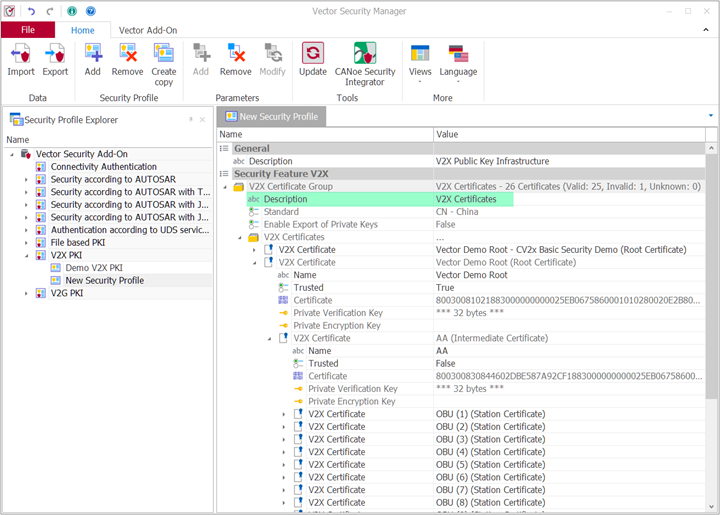Screen dimensions: 720x515
Task: Select New Security Profile in explorer
Action: pyautogui.click(x=104, y=280)
